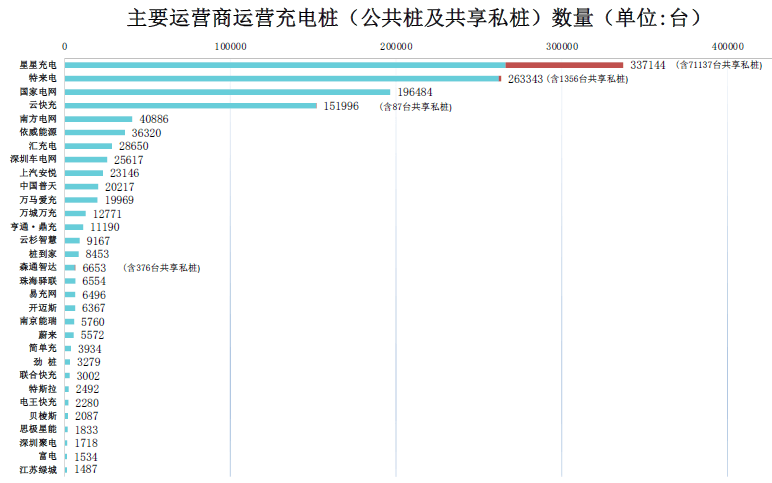Click the note 含87台共享私桩

pos(416,107)
